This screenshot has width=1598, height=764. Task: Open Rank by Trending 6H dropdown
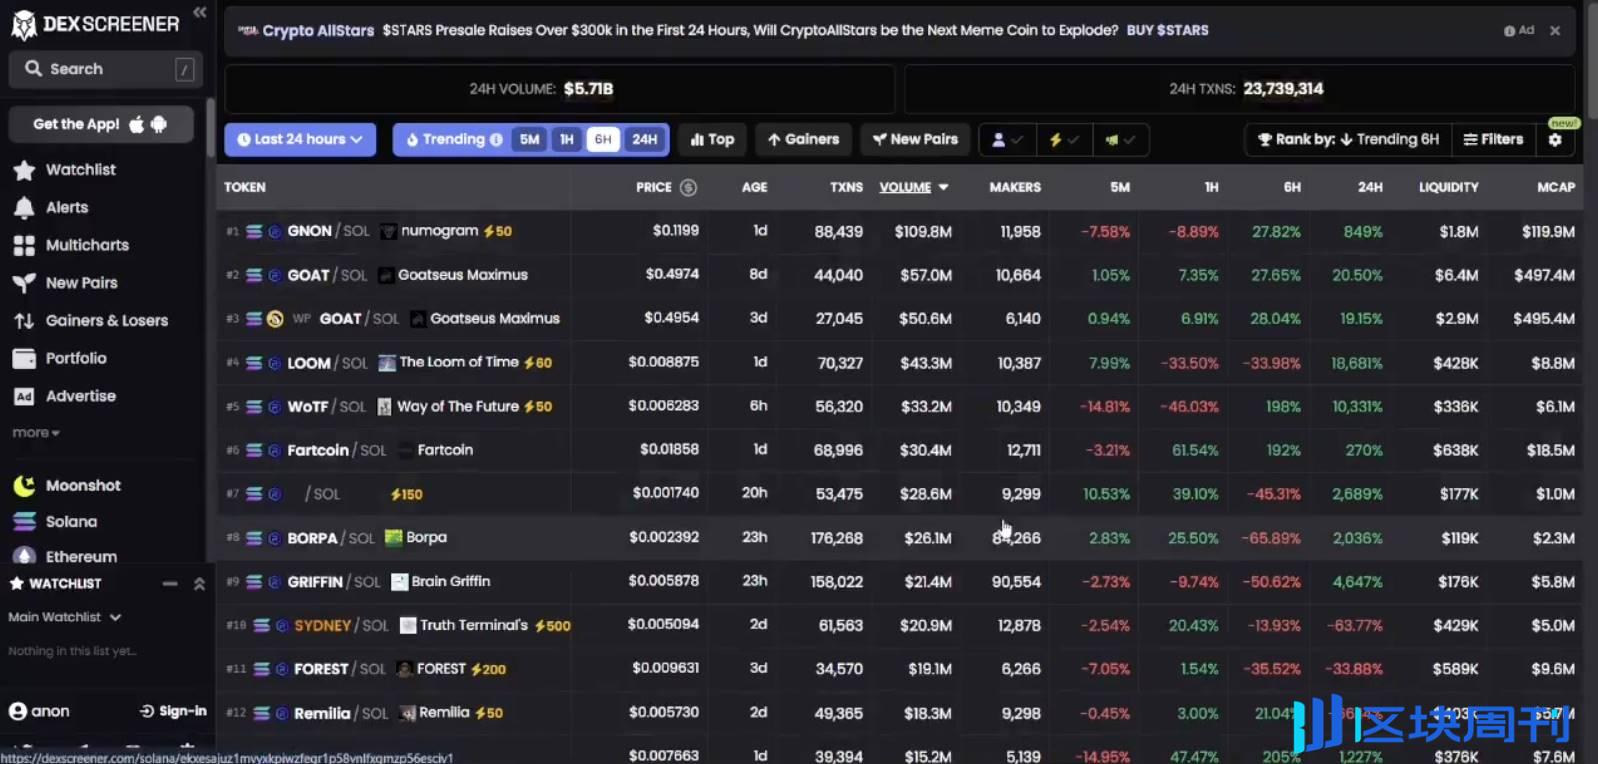[x=1347, y=140]
